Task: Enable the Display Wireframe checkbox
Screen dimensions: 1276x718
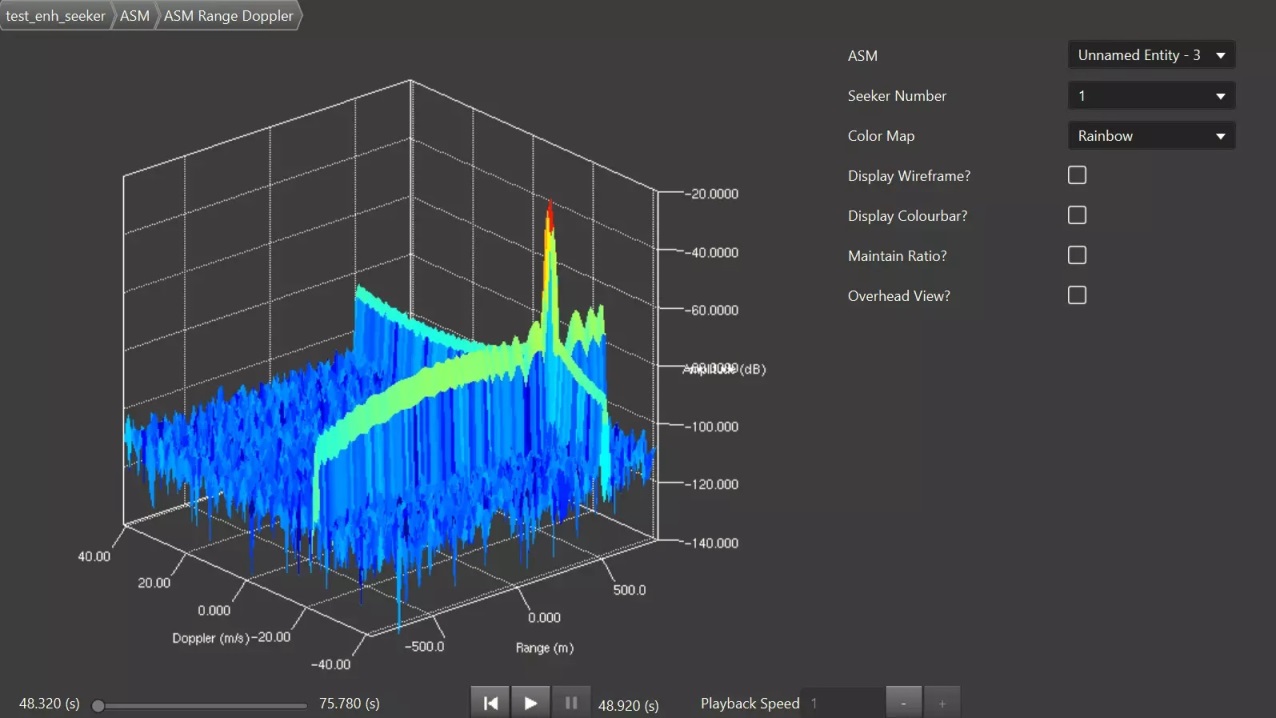Action: point(1077,176)
